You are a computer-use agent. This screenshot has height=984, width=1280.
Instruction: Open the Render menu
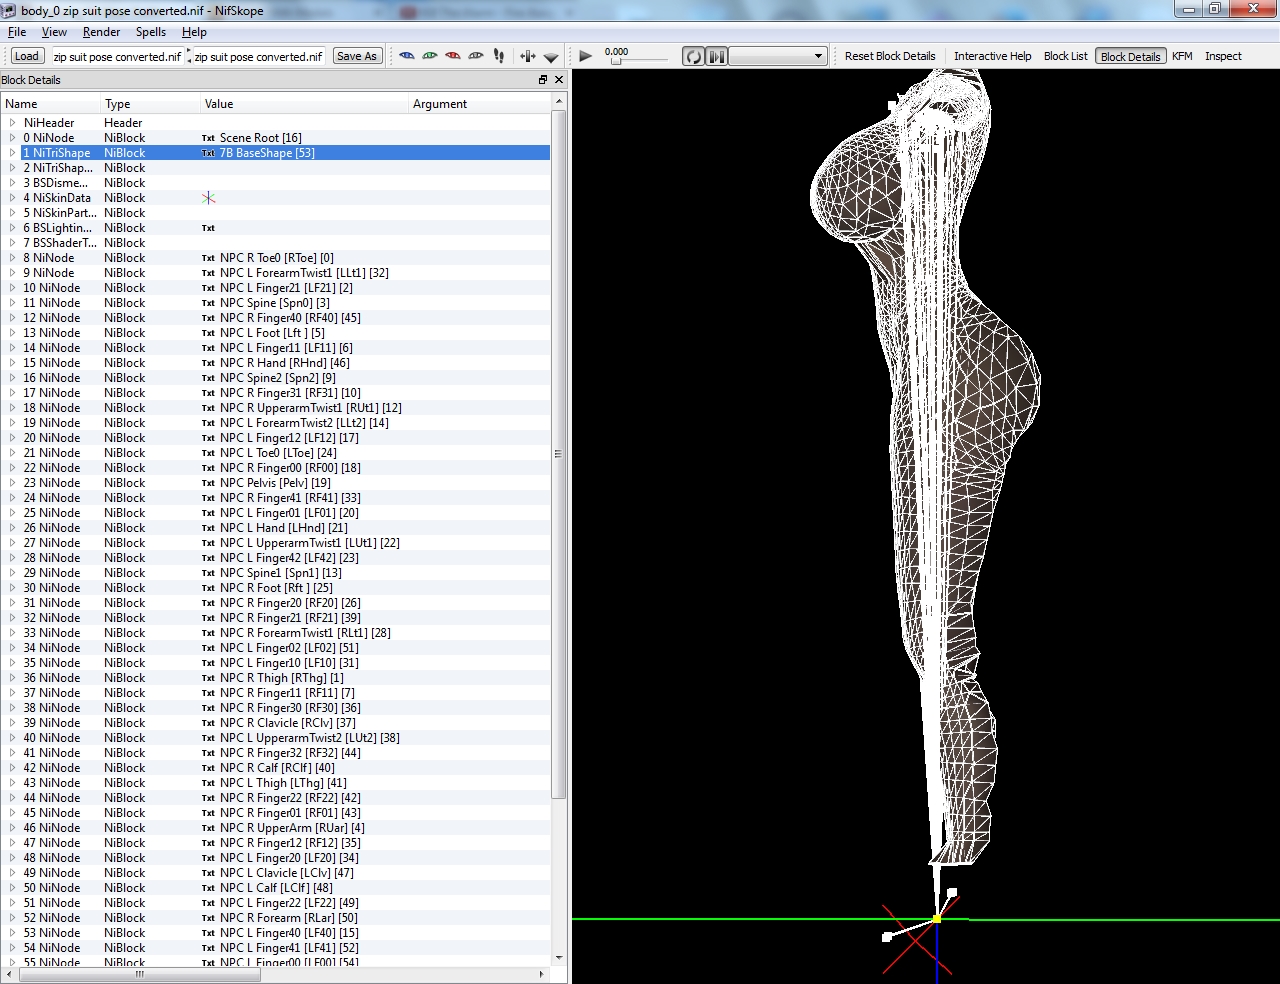click(x=101, y=32)
